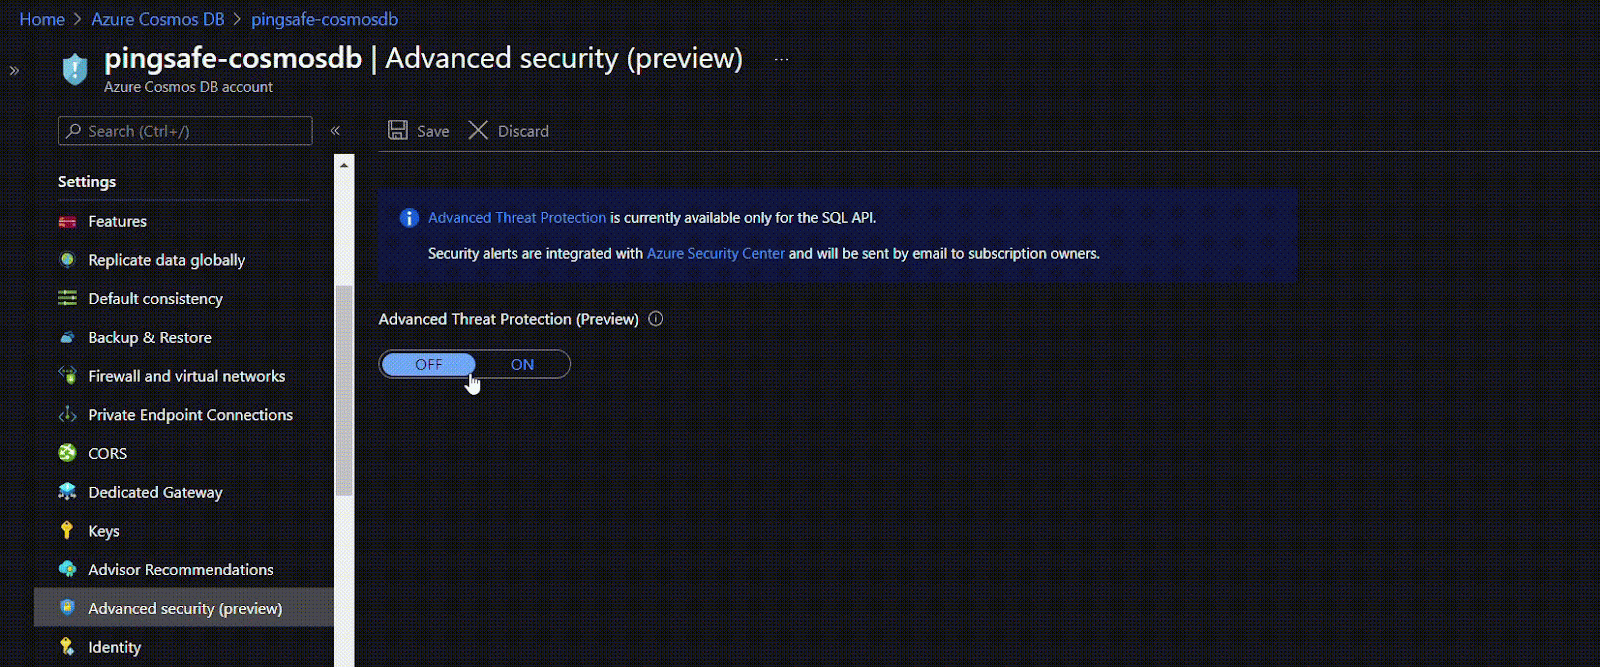Expand the portal menu at left edge

[14, 70]
